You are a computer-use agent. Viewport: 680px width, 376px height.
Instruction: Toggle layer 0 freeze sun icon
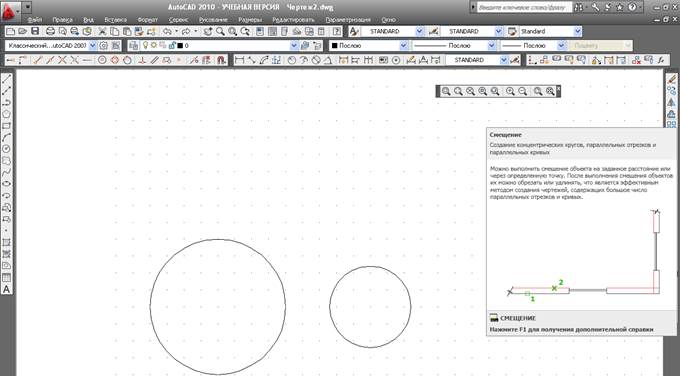click(x=154, y=45)
